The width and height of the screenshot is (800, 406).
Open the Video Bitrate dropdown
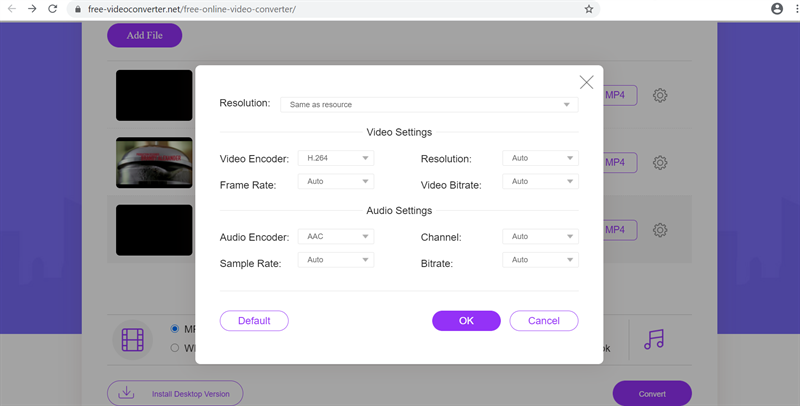(540, 182)
